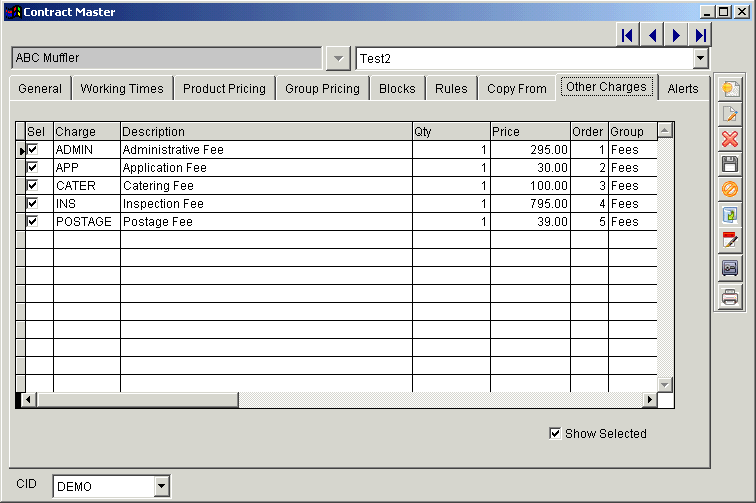The image size is (756, 503).
Task: Toggle the Sel checkbox for CATER row
Action: (33, 186)
